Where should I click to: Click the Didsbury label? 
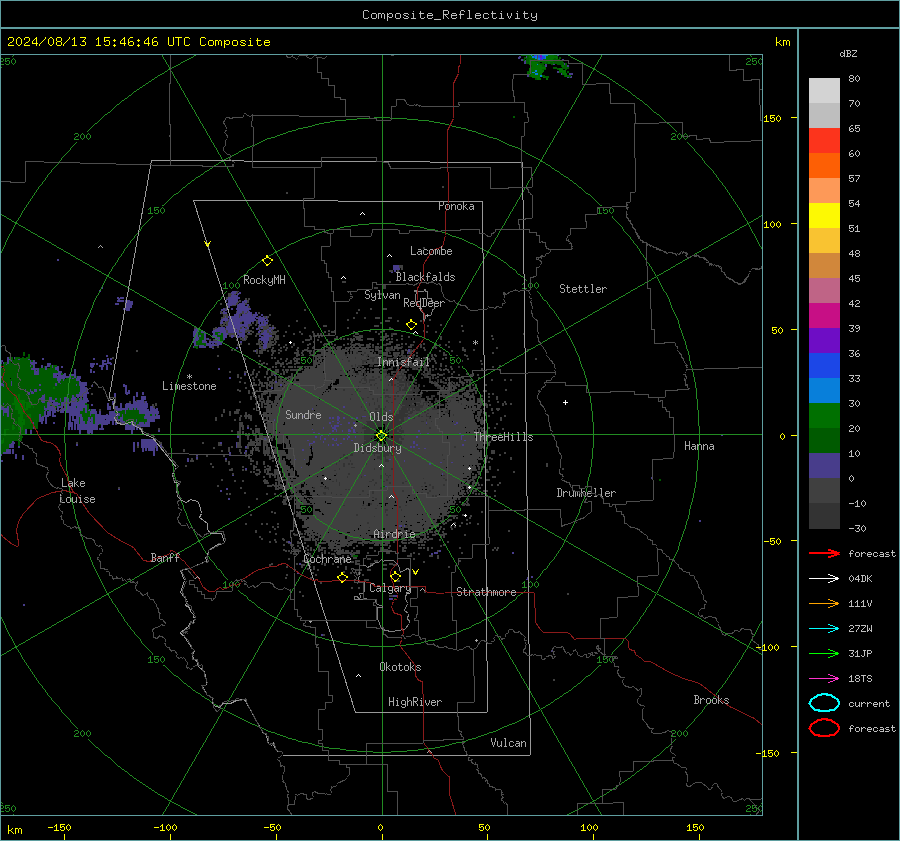pos(377,448)
